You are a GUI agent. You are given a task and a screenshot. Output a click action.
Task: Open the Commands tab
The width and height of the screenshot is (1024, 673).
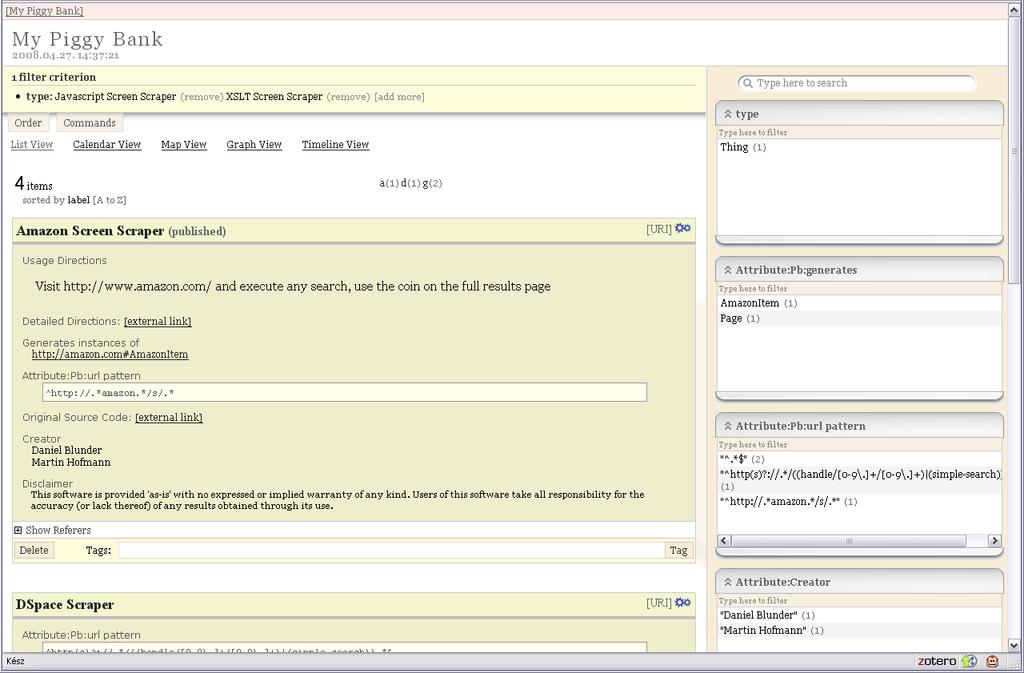(x=89, y=123)
